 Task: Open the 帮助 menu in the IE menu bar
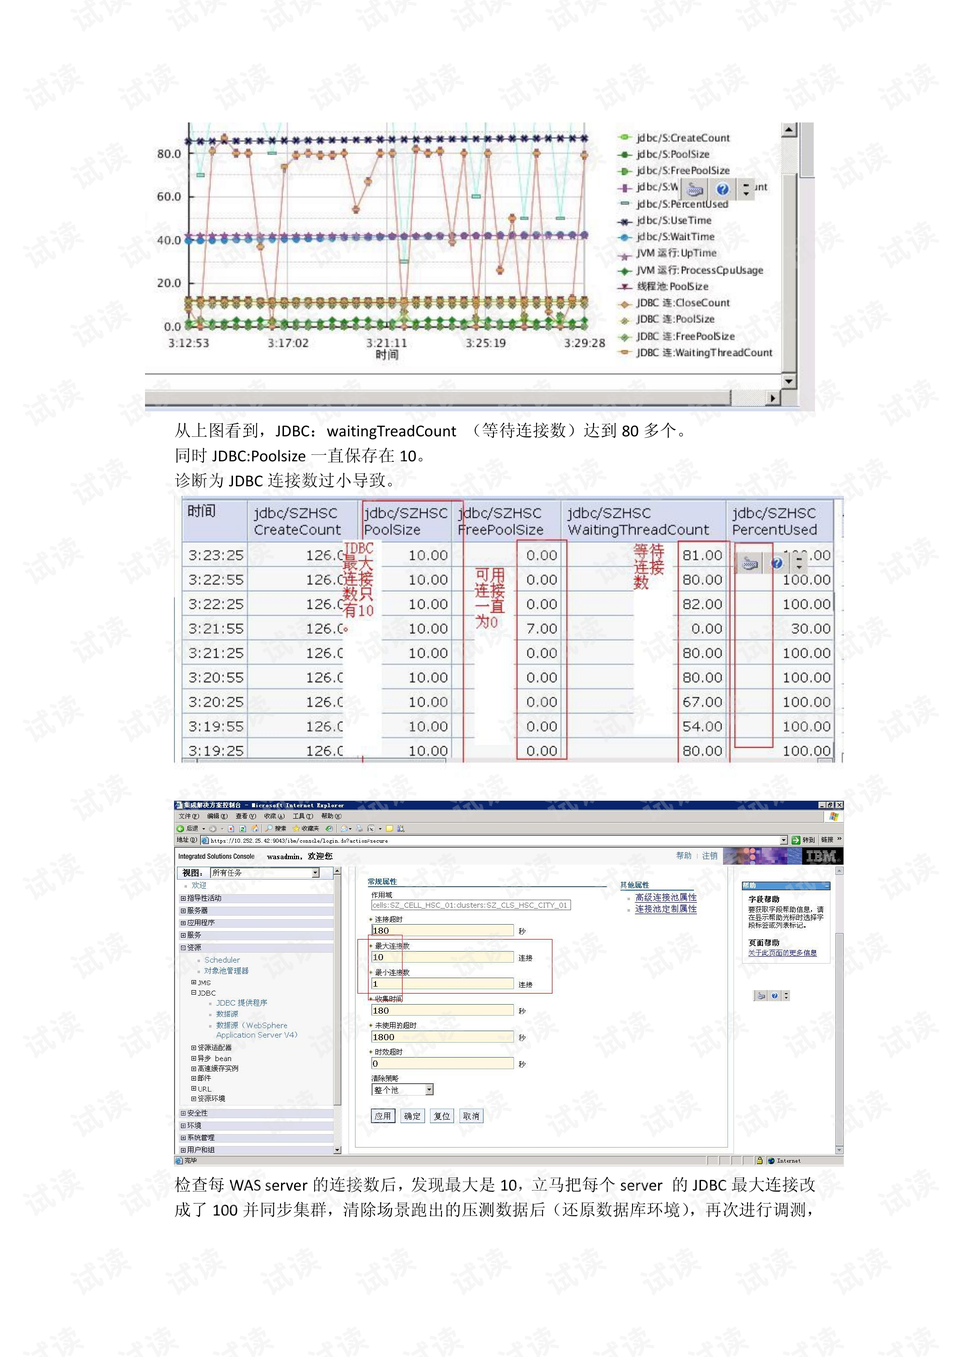click(x=331, y=816)
